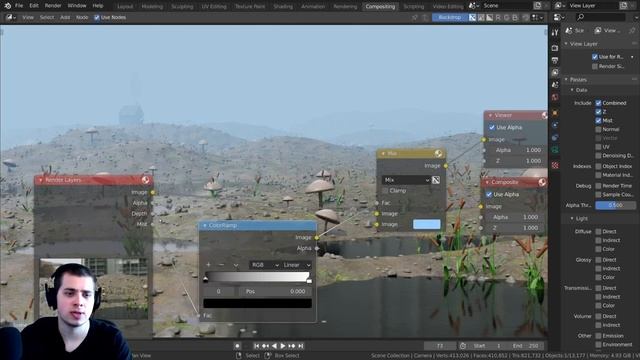Open the World properties tab icon
Viewport: 640px width, 360px height.
pos(555,97)
